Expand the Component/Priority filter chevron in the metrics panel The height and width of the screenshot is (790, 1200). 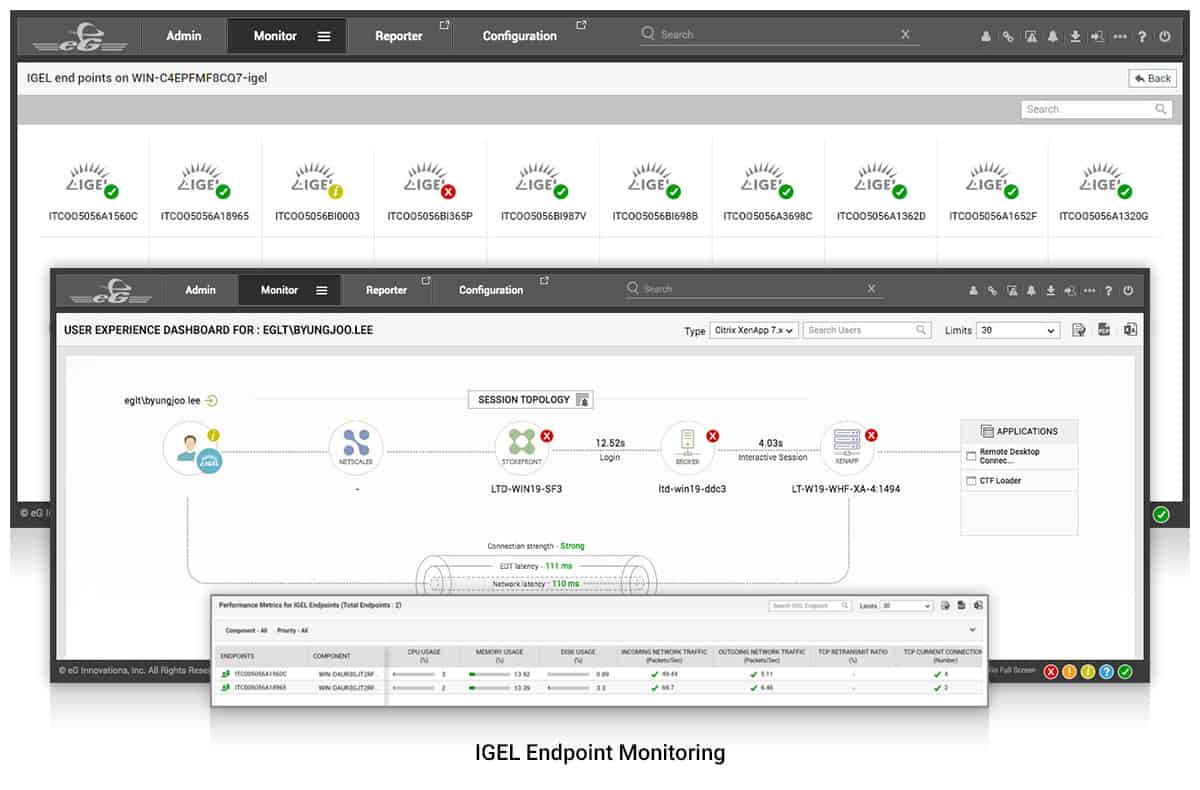[973, 630]
